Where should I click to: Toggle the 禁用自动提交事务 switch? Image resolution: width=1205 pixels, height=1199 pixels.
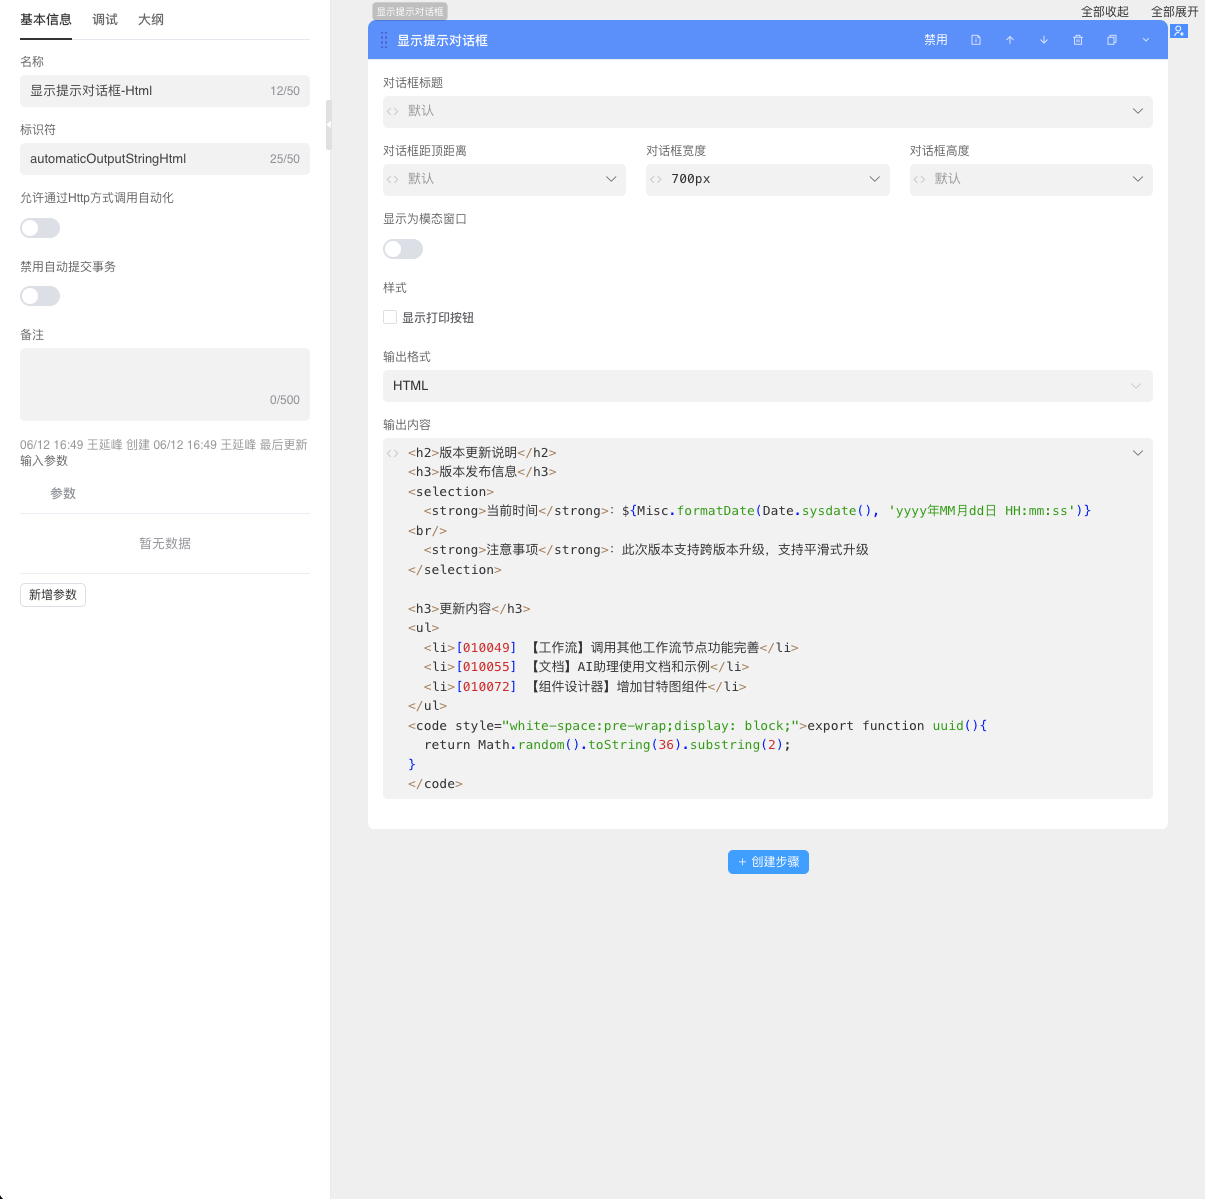40,296
